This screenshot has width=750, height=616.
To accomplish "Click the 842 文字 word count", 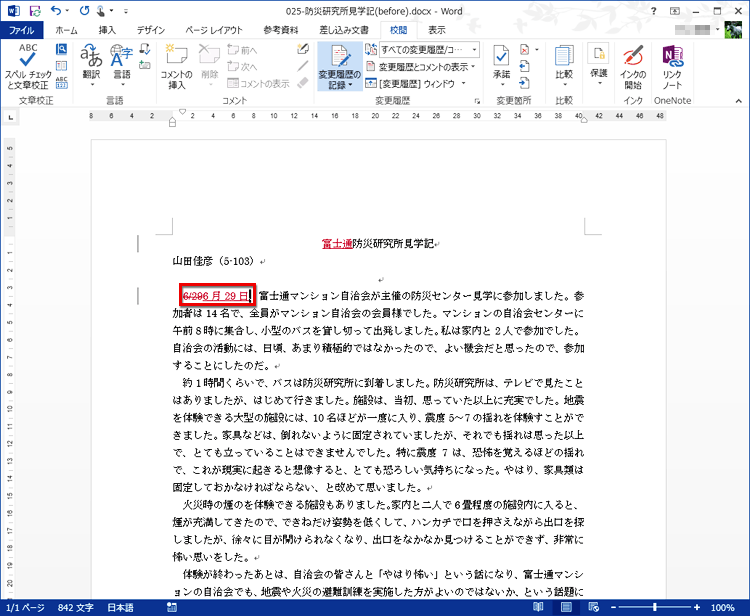I will [76, 607].
